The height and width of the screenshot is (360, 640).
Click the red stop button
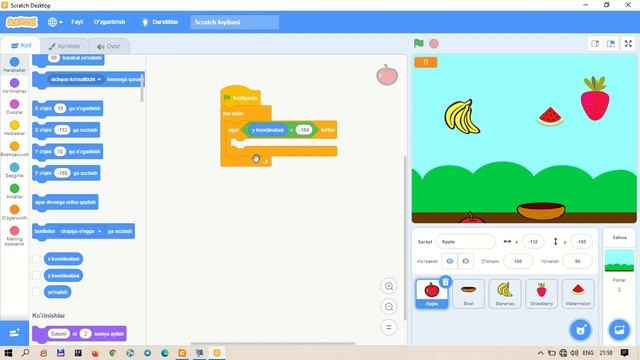pos(434,43)
